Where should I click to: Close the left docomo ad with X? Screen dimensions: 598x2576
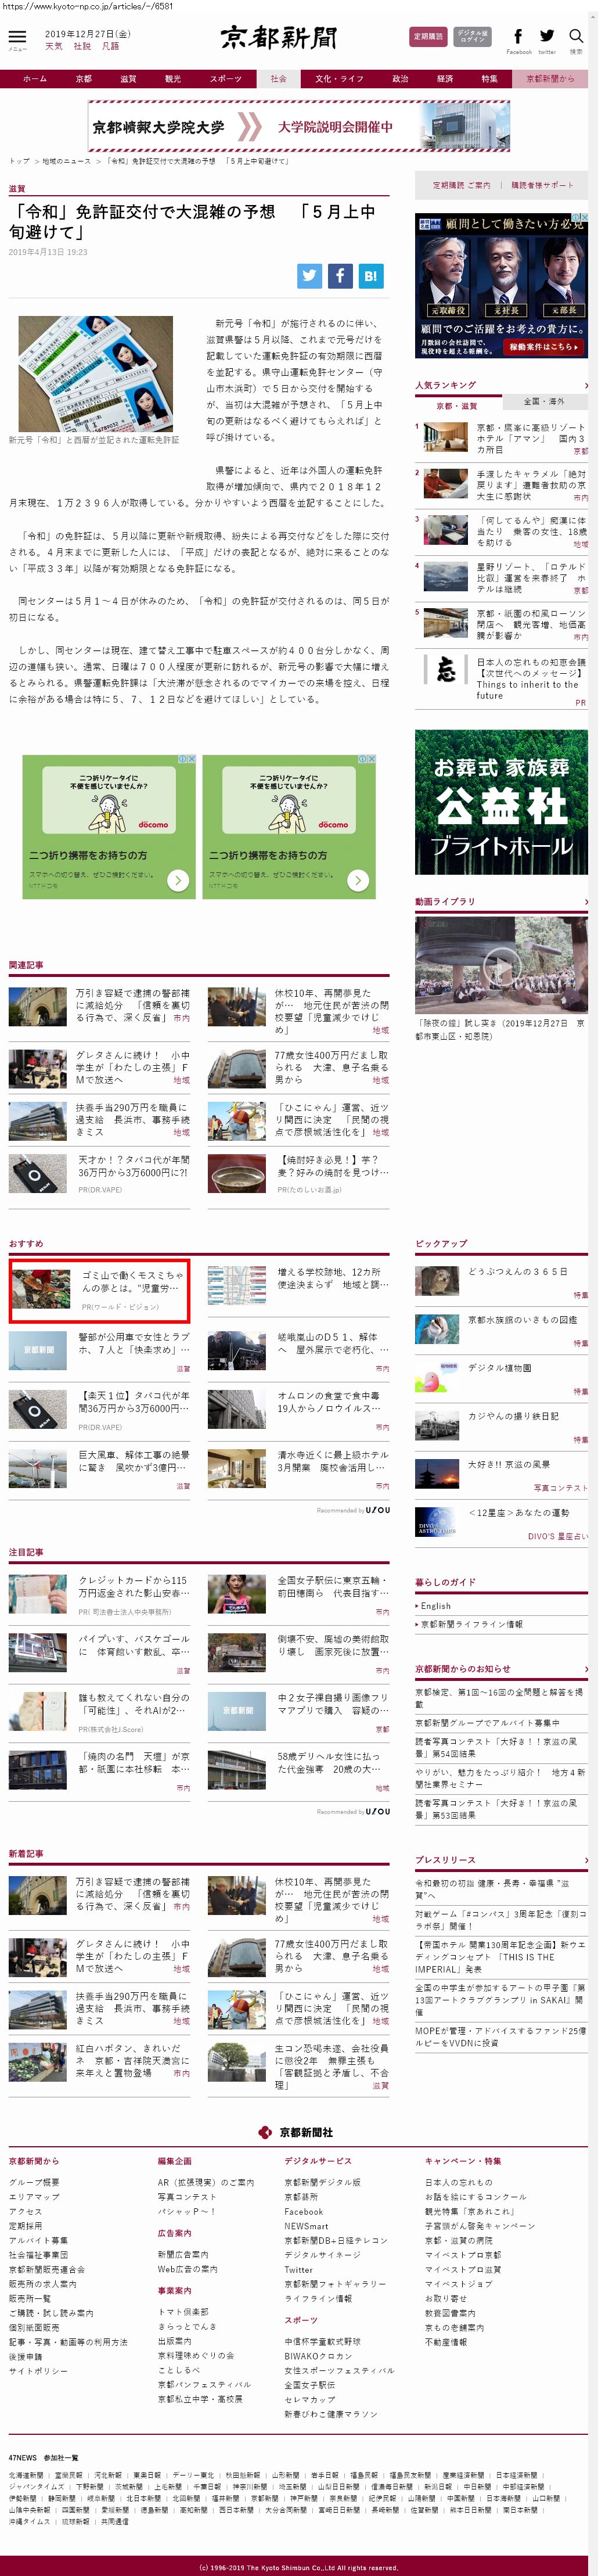[190, 759]
